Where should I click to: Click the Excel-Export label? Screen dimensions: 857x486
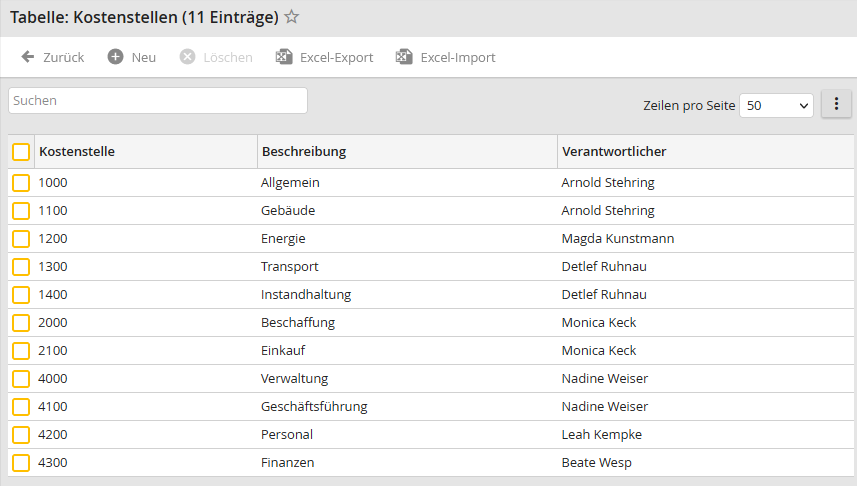coord(336,57)
